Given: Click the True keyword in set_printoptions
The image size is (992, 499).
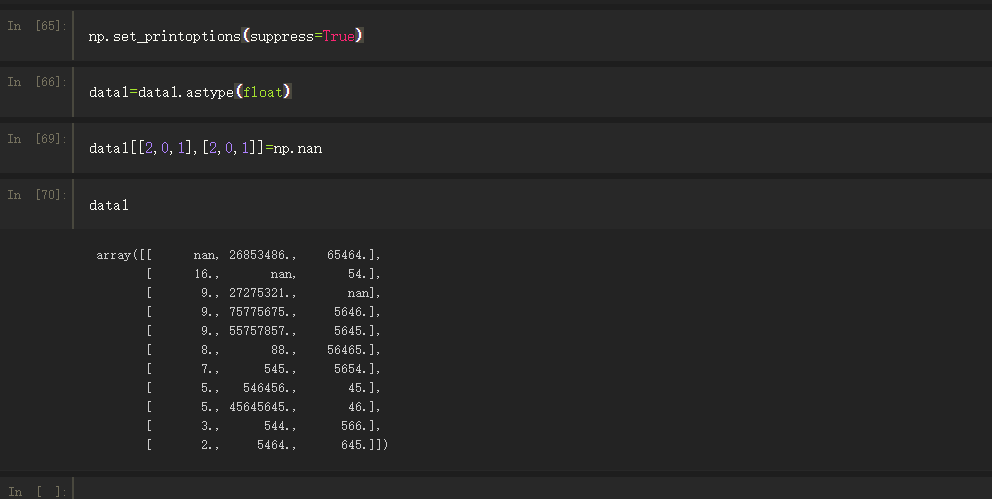Looking at the screenshot, I should tap(338, 36).
